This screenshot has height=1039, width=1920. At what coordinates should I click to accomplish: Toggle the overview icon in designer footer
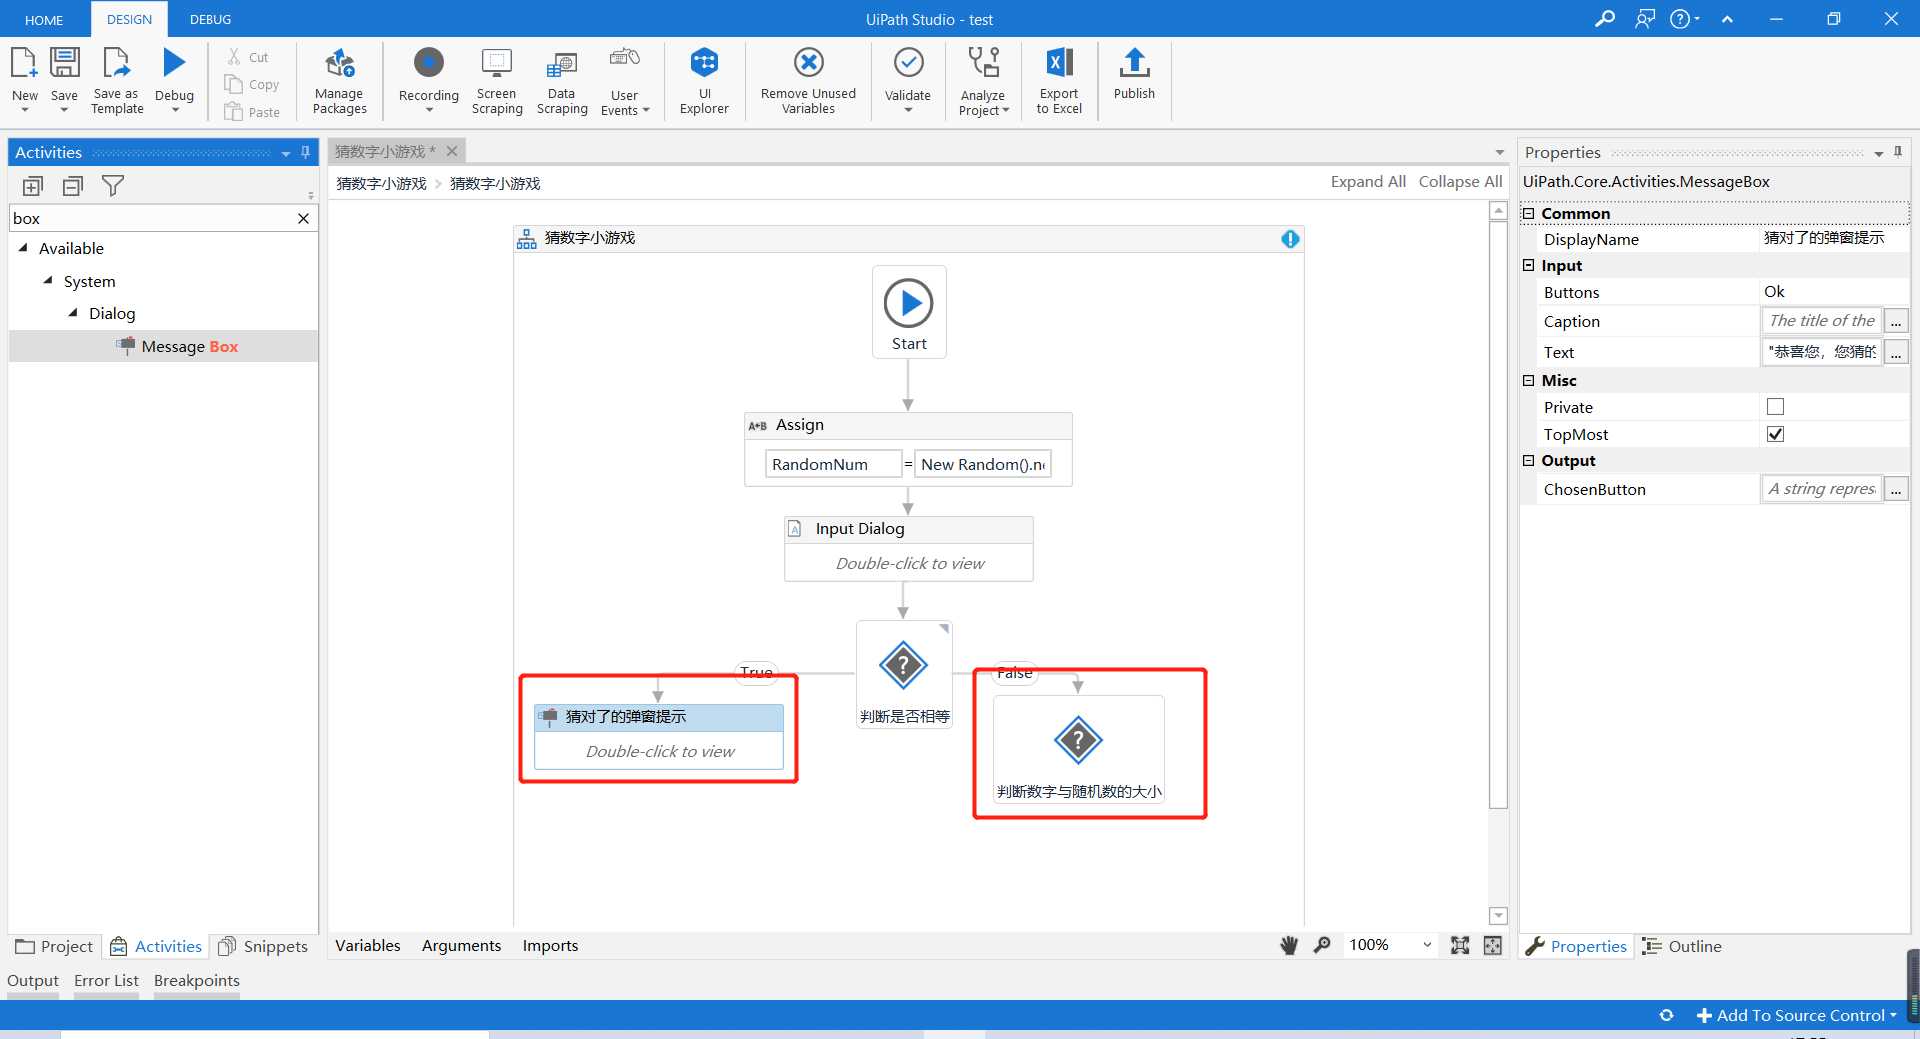1493,945
